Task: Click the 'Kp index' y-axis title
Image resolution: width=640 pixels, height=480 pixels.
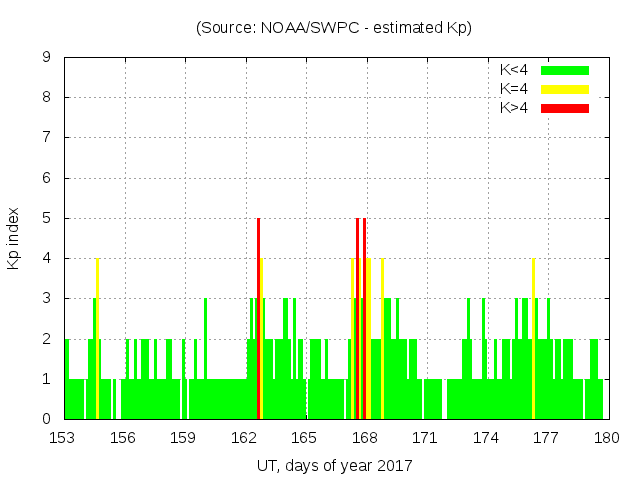Action: (14, 238)
